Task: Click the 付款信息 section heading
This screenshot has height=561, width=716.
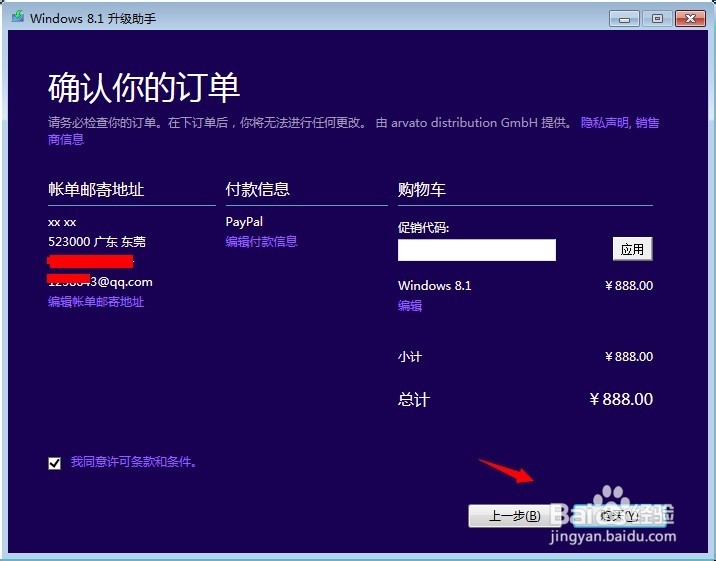Action: point(258,189)
